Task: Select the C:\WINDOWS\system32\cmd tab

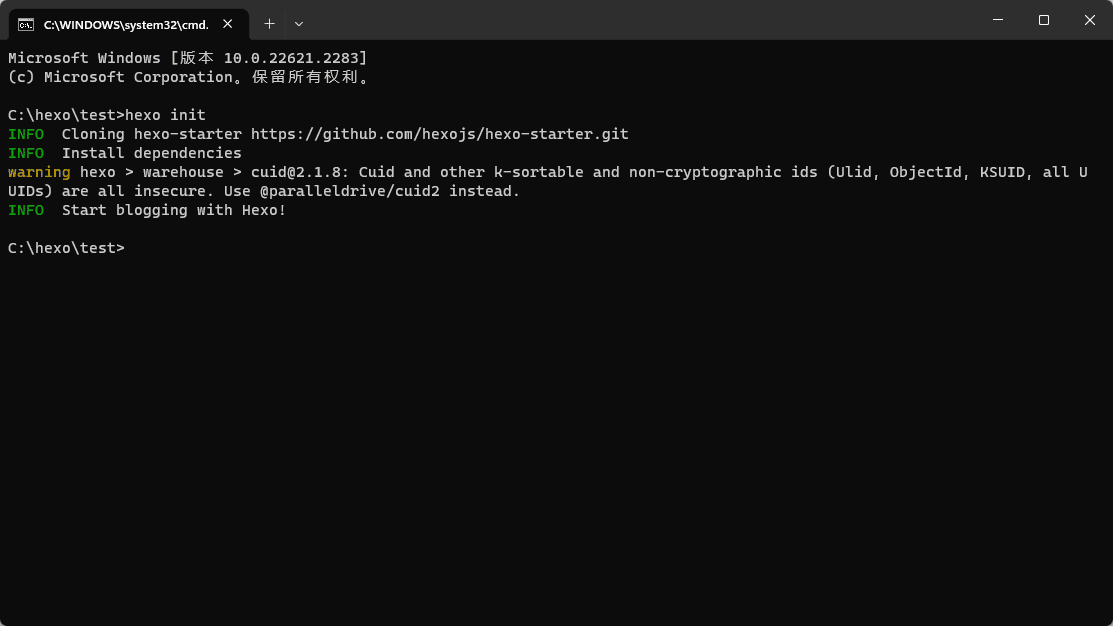Action: point(125,23)
